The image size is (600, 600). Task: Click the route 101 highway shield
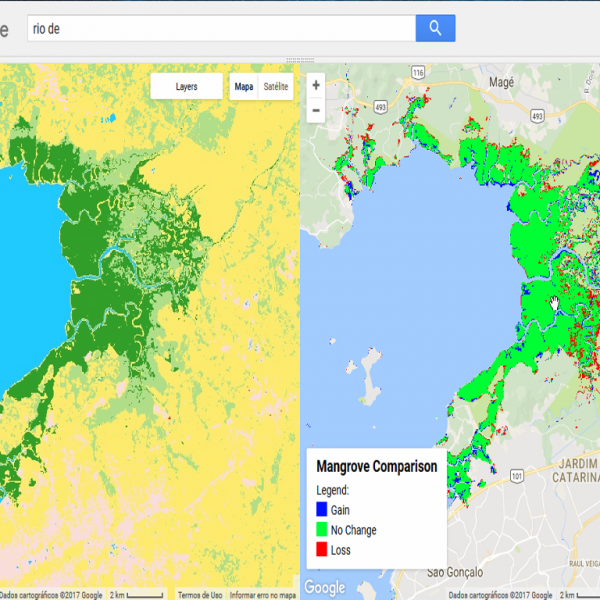[x=517, y=477]
